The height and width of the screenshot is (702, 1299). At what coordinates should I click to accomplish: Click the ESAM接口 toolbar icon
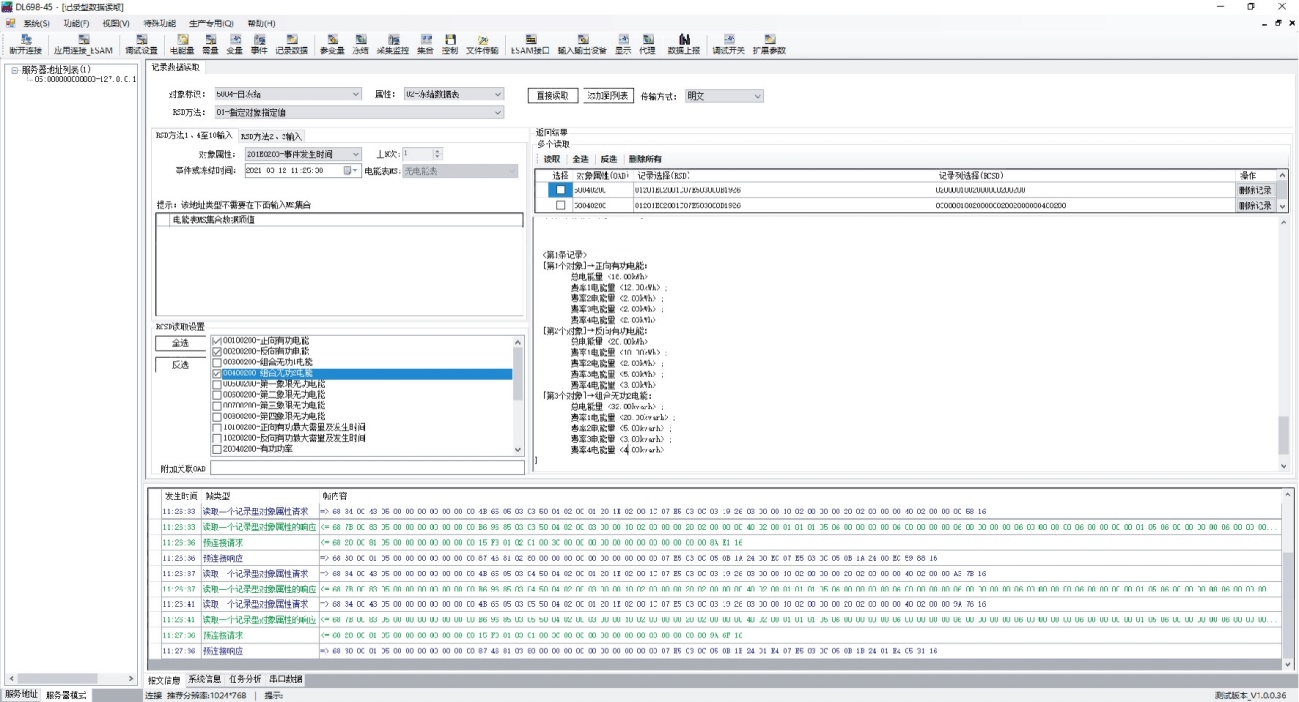click(530, 44)
